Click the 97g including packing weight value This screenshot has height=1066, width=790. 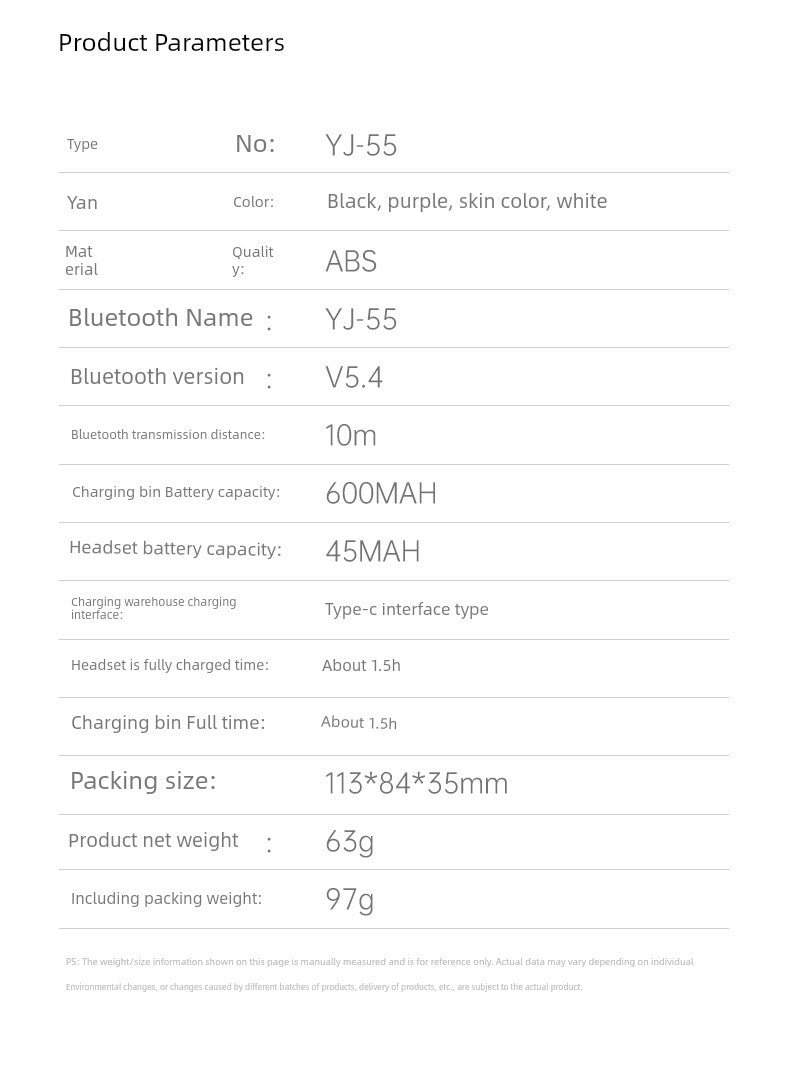(x=349, y=900)
